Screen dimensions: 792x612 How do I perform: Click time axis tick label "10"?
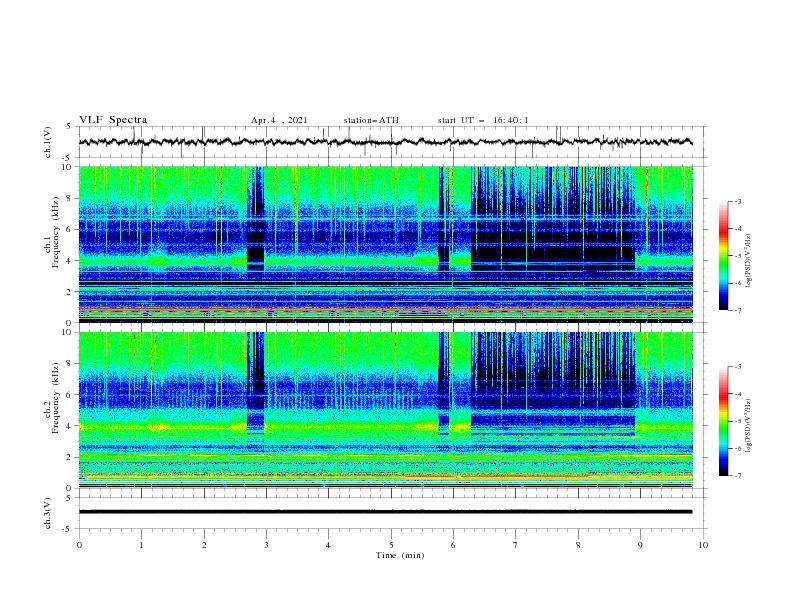[x=703, y=545]
